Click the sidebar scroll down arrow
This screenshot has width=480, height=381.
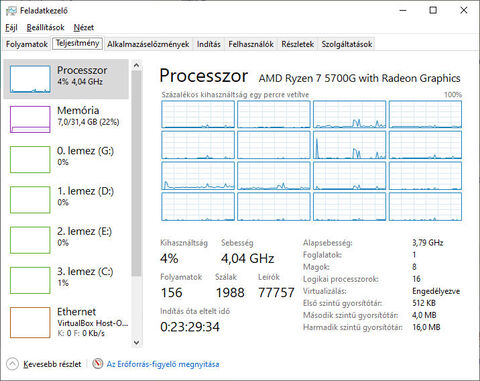click(136, 342)
